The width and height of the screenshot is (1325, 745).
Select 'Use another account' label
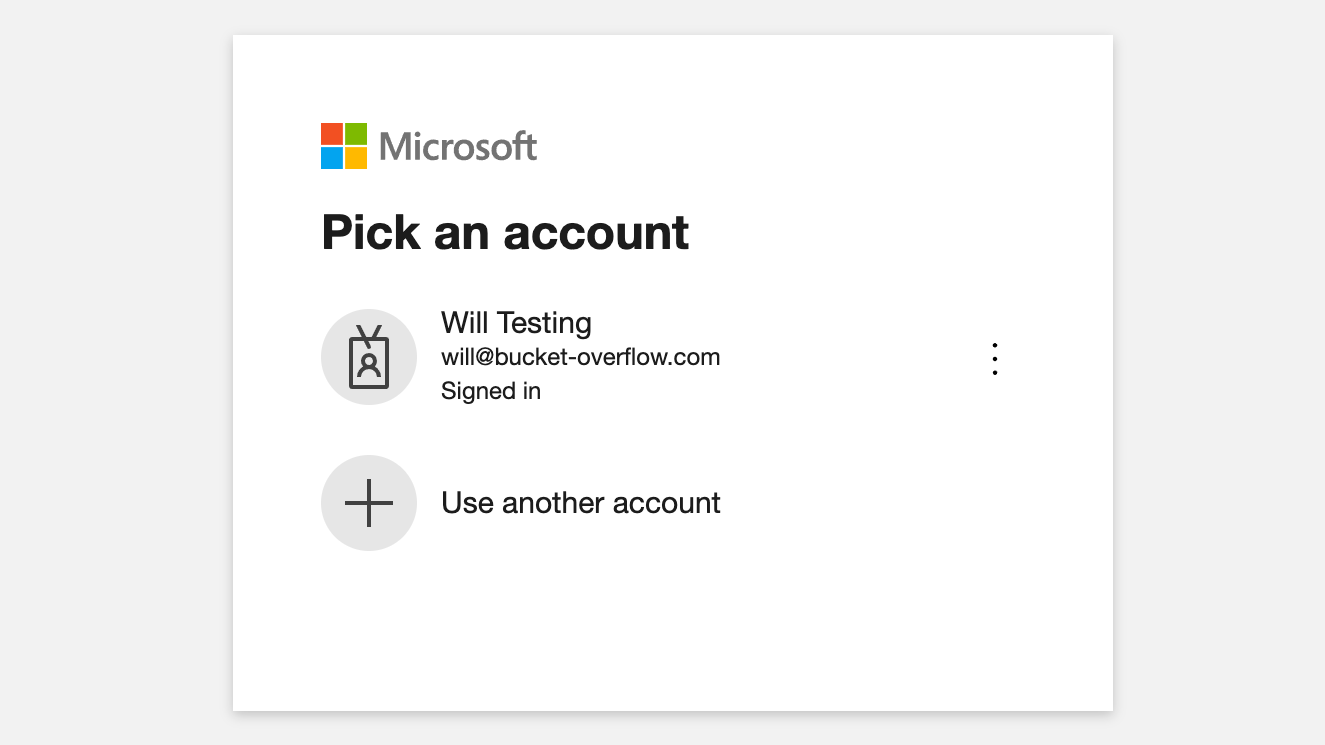pos(580,502)
